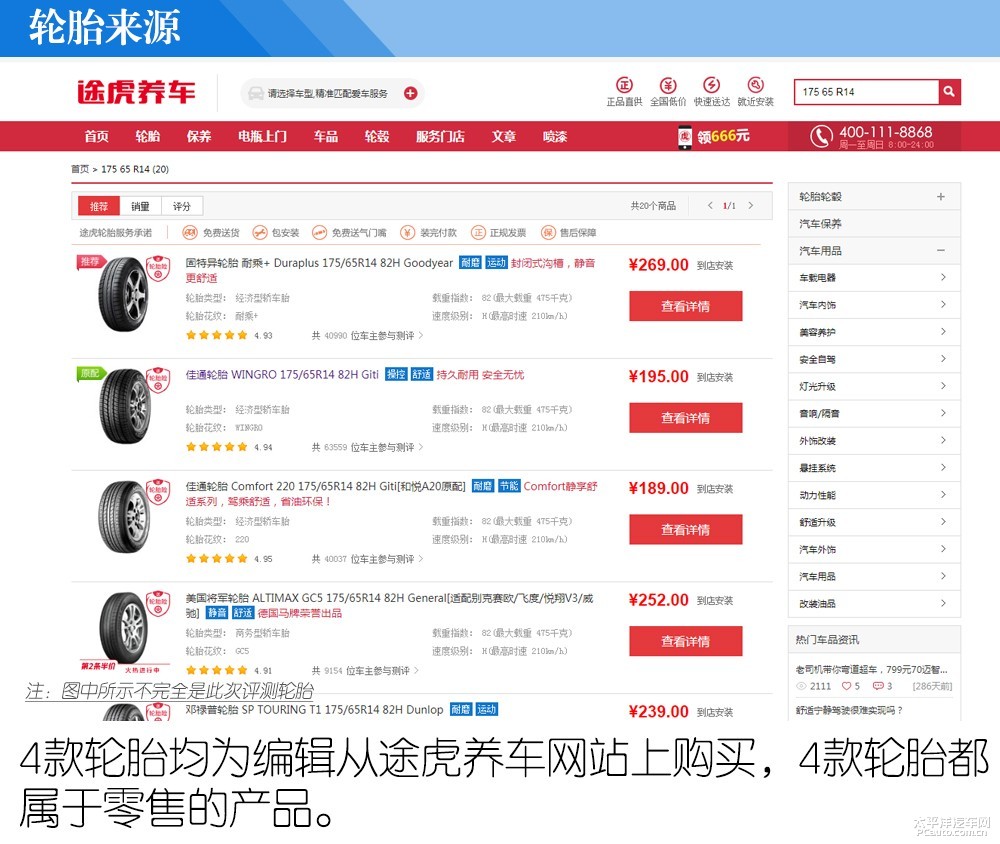Expand the 轮胎轮毂 sidebar section

pos(941,196)
